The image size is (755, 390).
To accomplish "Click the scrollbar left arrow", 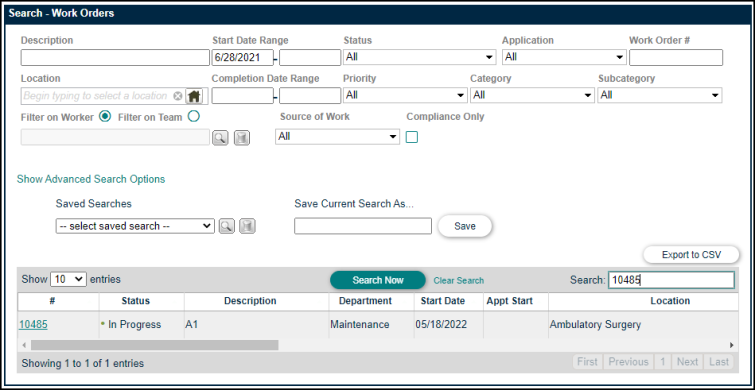I will coord(24,345).
